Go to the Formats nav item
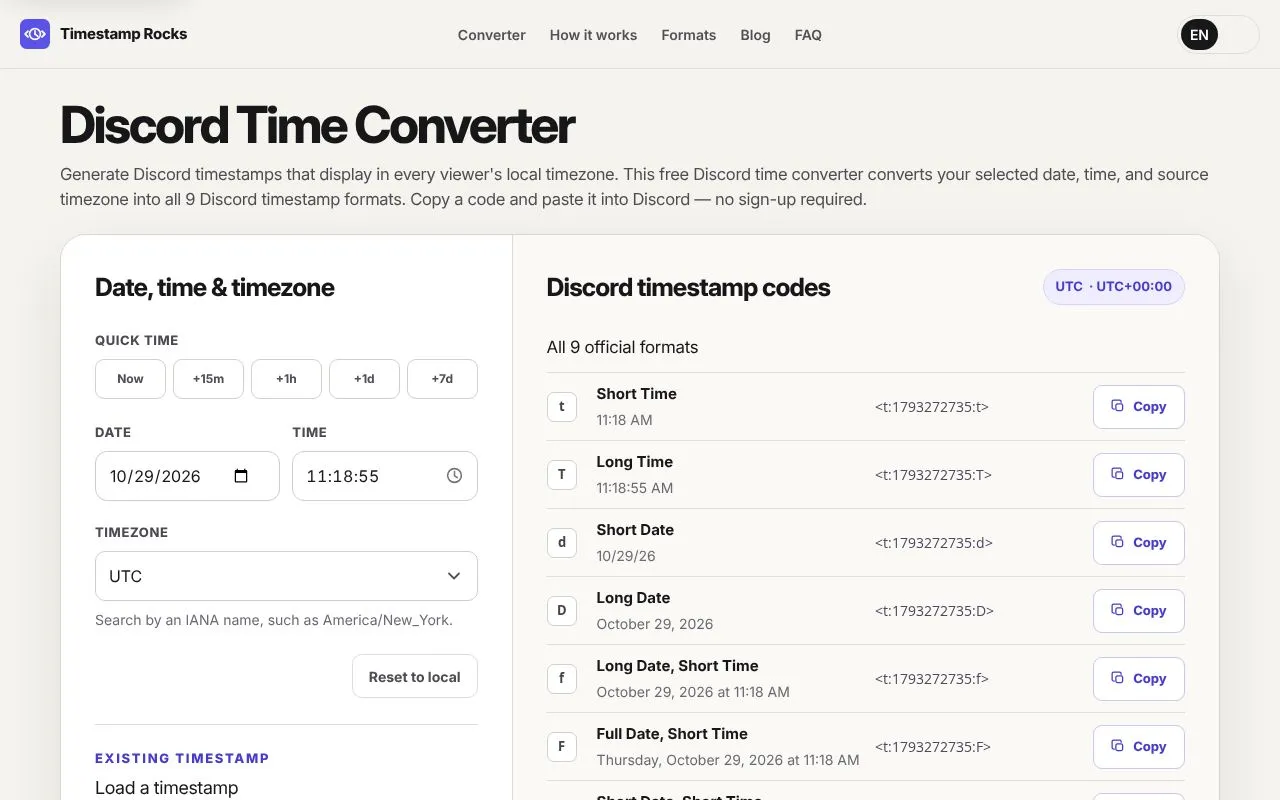The width and height of the screenshot is (1280, 800). (688, 35)
